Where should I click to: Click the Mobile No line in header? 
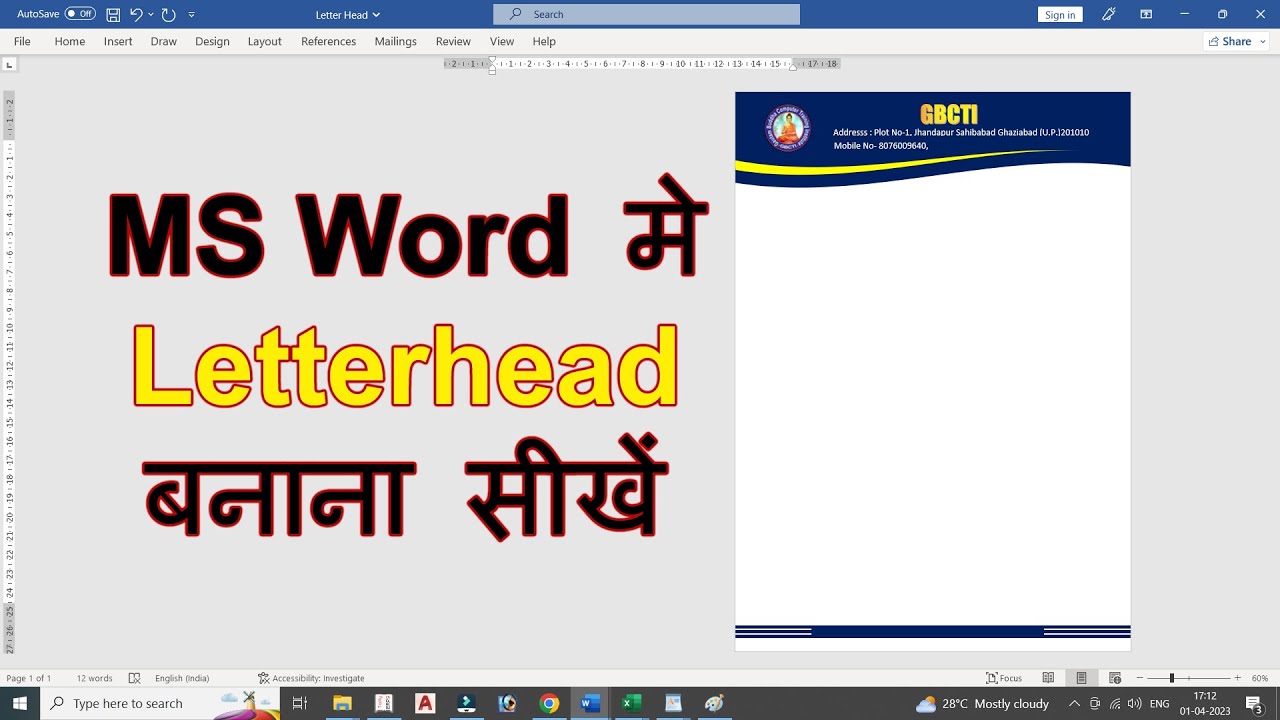click(x=881, y=146)
